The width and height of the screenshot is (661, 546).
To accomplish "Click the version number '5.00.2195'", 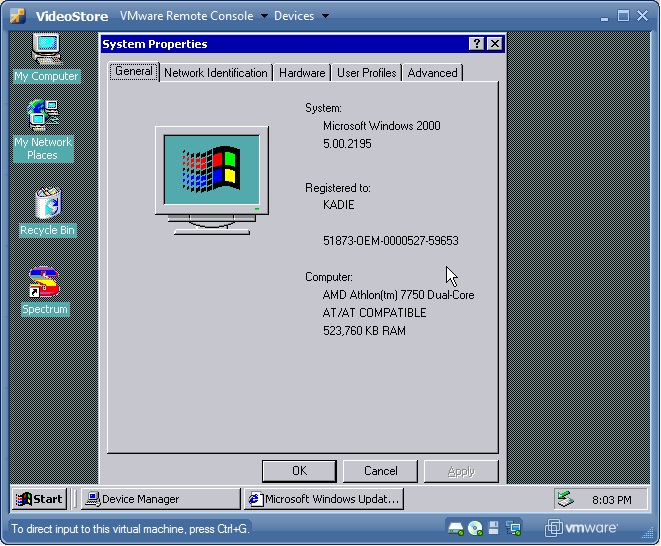I will [x=347, y=144].
